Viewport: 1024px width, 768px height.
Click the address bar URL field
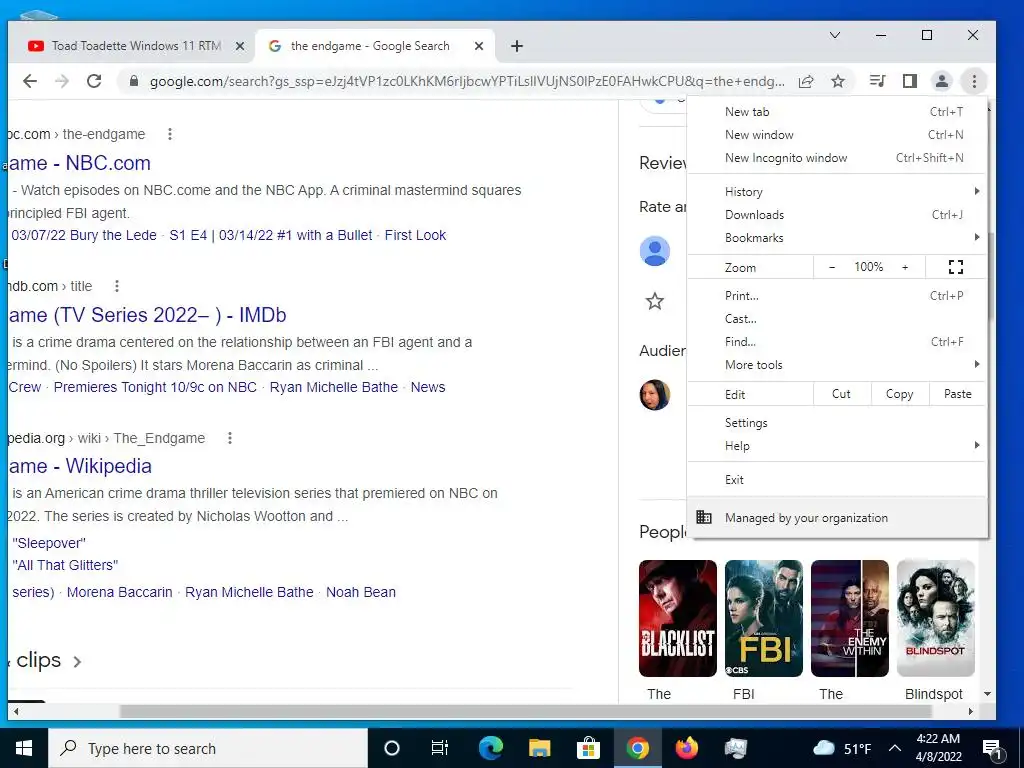[467, 82]
